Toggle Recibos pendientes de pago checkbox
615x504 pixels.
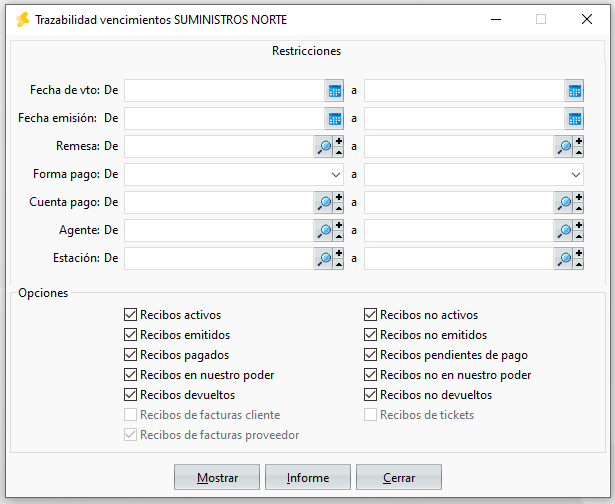click(x=370, y=355)
